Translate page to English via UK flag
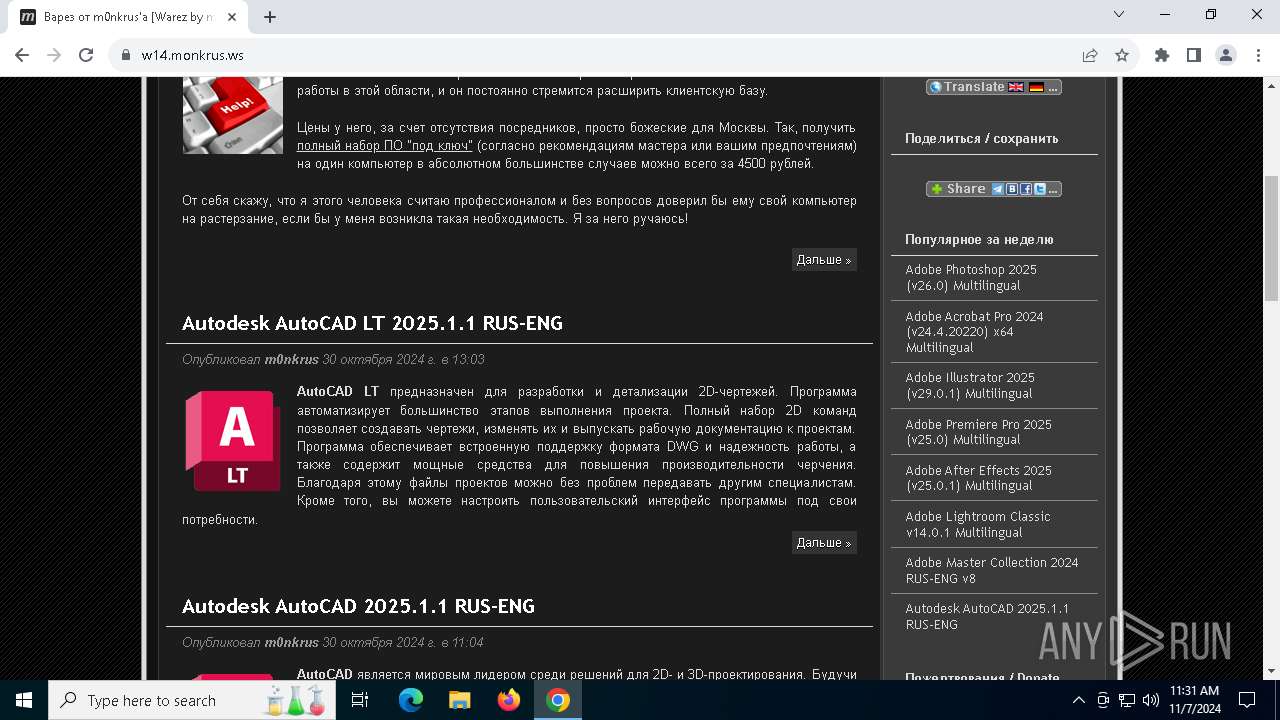1280x720 pixels. (1016, 87)
